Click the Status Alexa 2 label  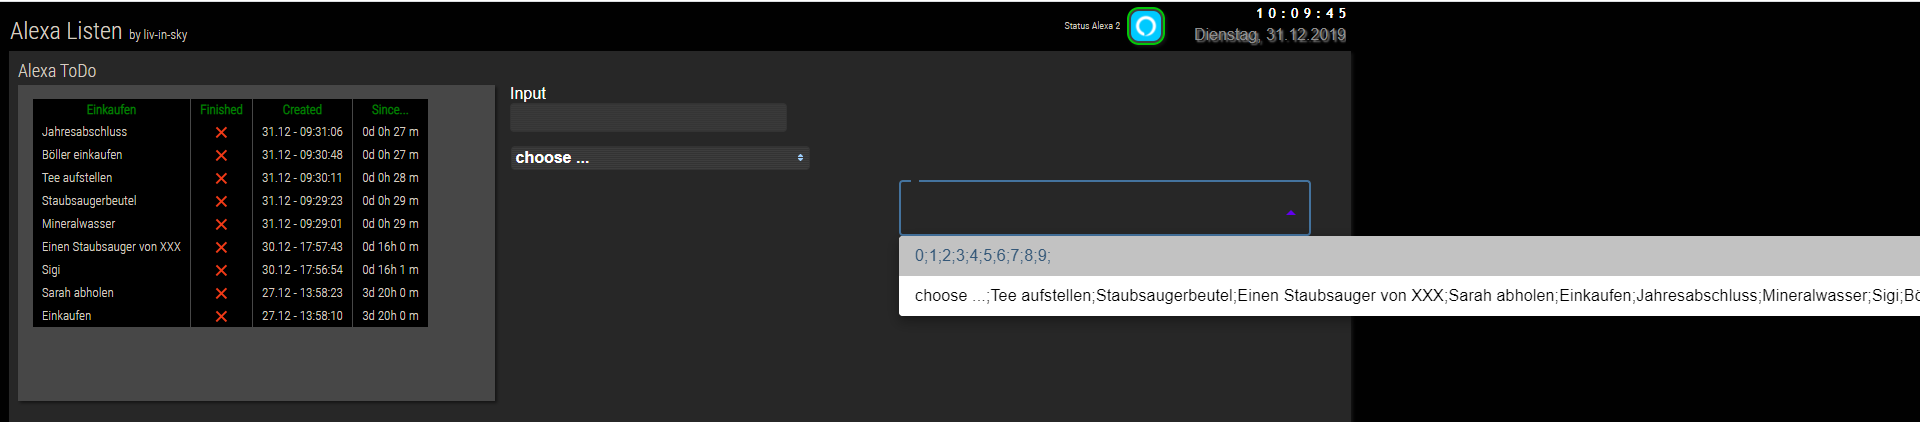[x=1092, y=26]
